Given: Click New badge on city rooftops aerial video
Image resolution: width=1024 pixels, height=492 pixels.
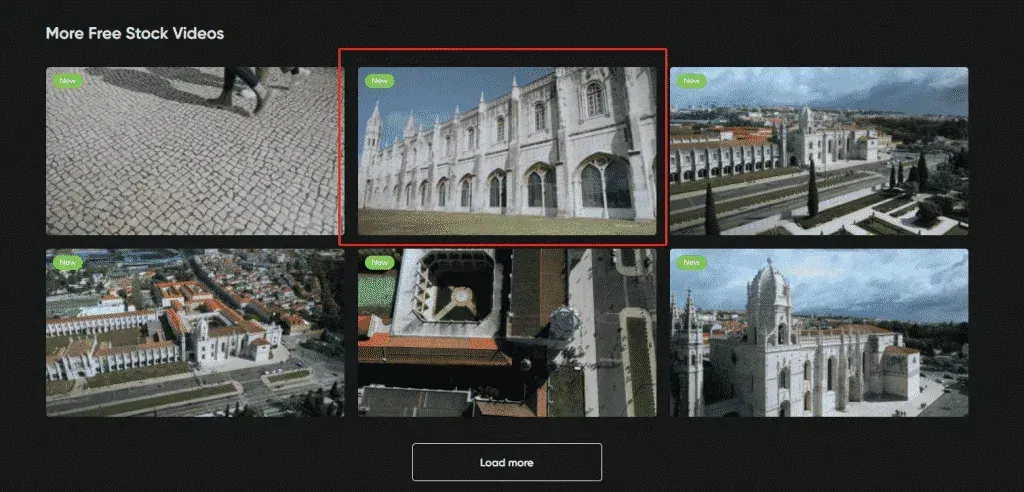Looking at the screenshot, I should click(68, 263).
